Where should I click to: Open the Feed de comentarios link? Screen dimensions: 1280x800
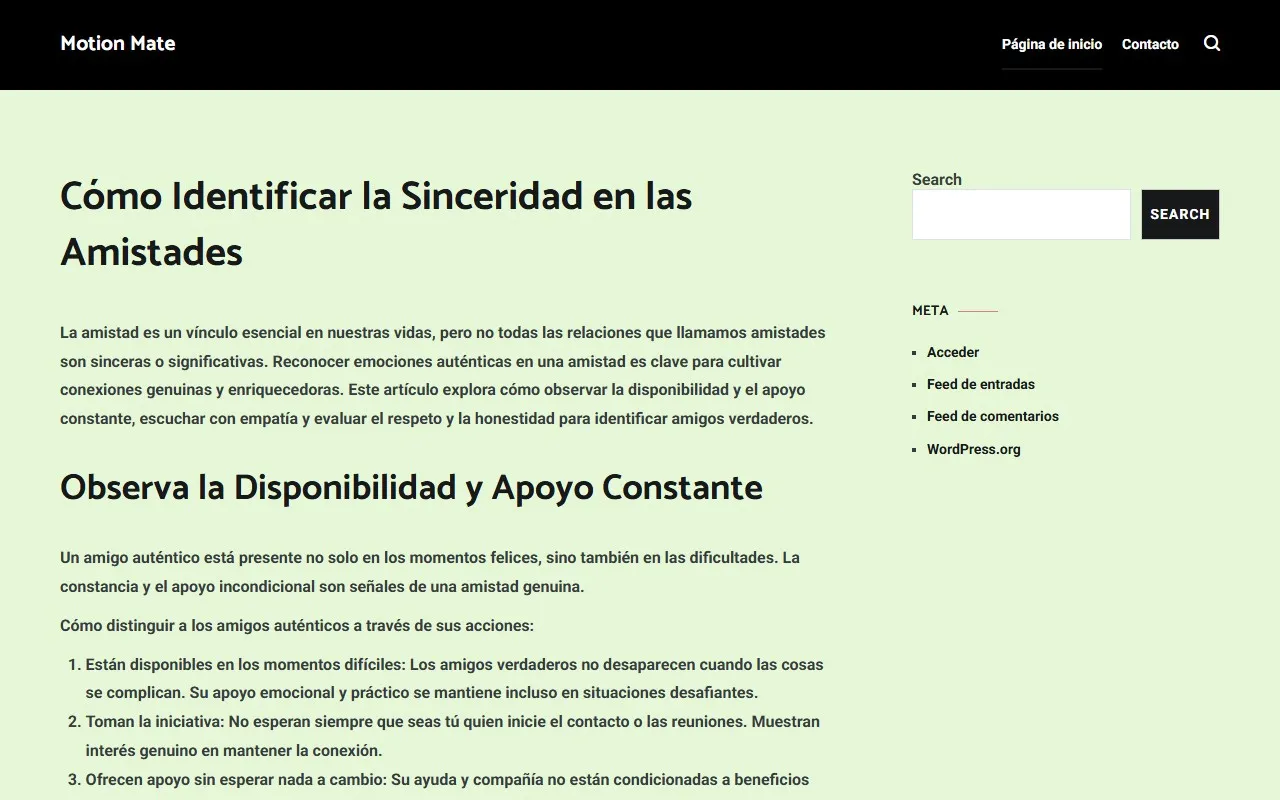[x=992, y=416]
